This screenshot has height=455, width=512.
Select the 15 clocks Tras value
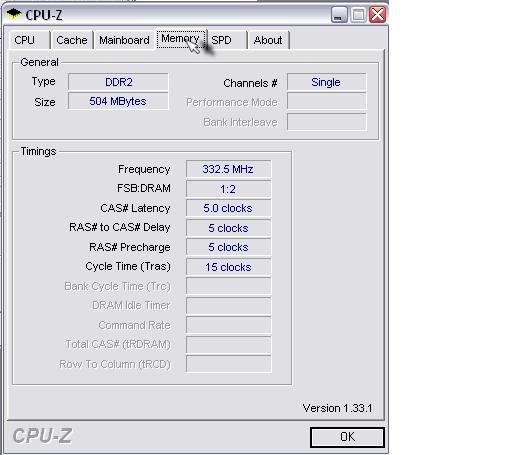228,267
